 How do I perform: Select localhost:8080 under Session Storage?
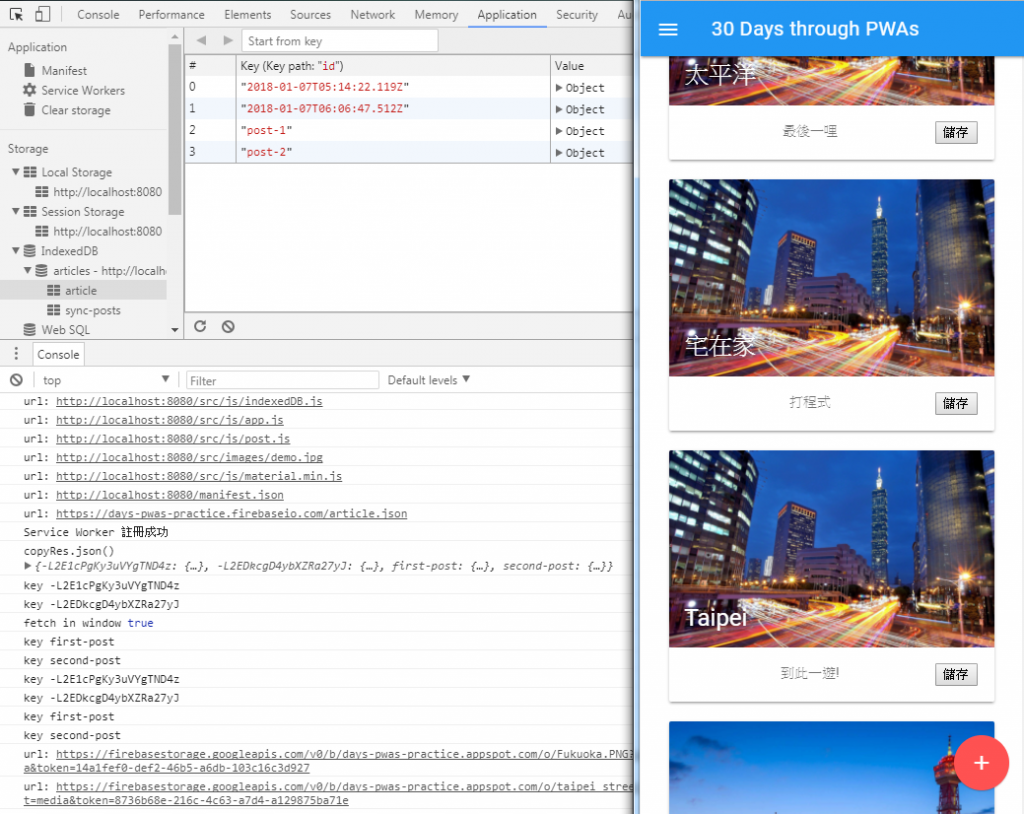click(x=107, y=231)
